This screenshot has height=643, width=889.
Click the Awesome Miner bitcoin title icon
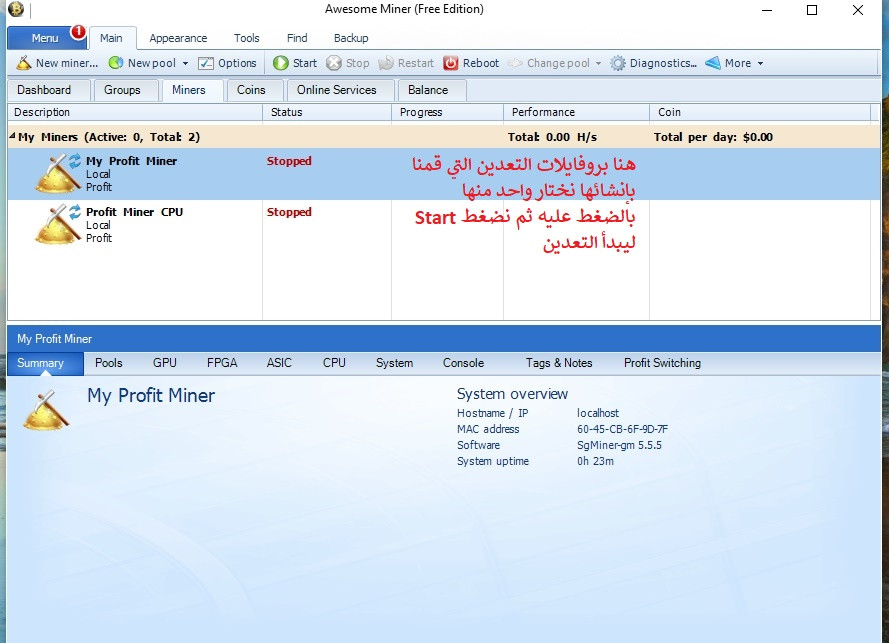pyautogui.click(x=16, y=9)
